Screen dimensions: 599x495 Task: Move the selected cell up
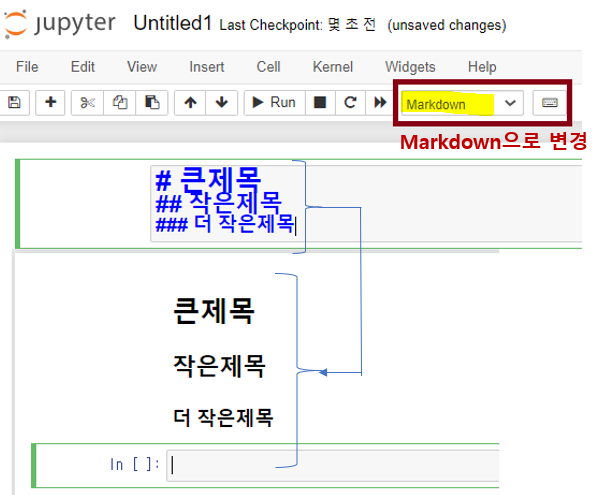tap(190, 102)
